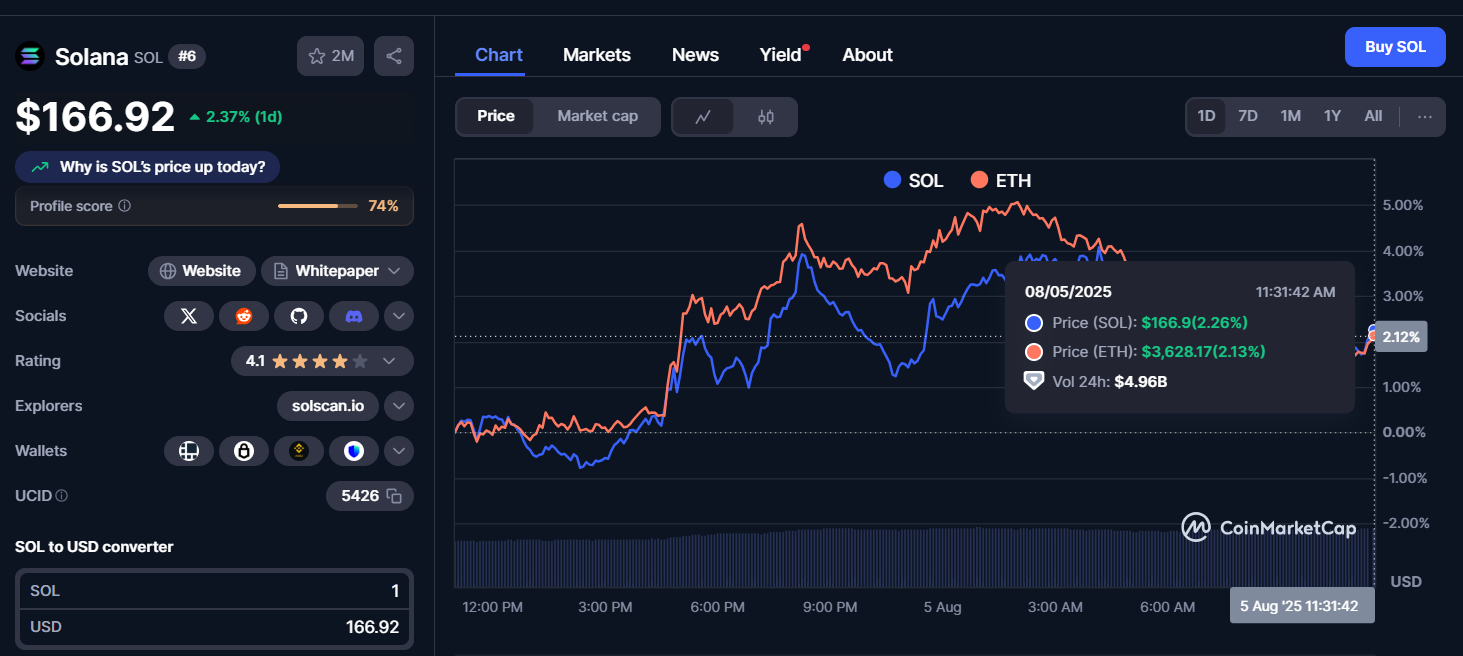Click the 2.12% price label on axis

1400,337
